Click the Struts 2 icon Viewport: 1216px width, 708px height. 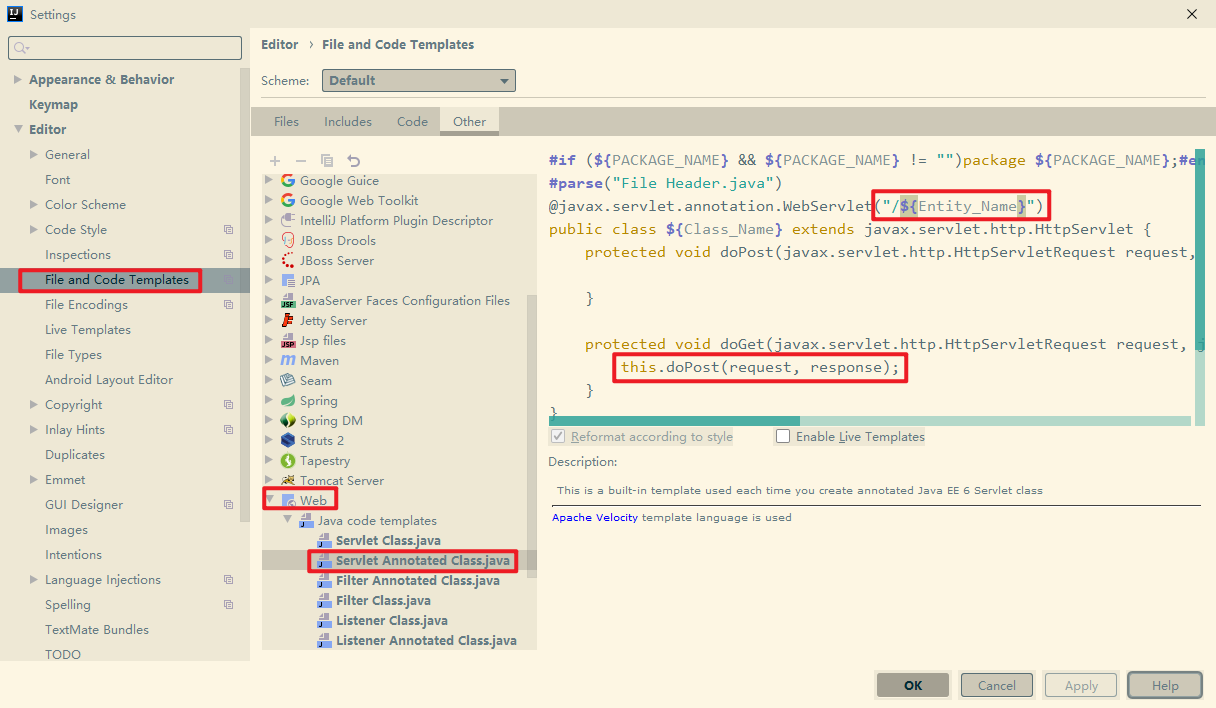(288, 441)
